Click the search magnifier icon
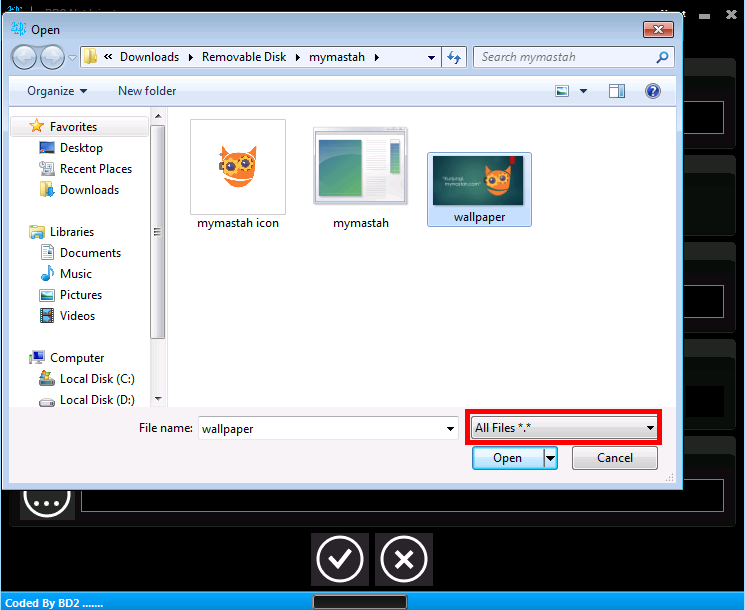This screenshot has height=610, width=745. coord(662,57)
